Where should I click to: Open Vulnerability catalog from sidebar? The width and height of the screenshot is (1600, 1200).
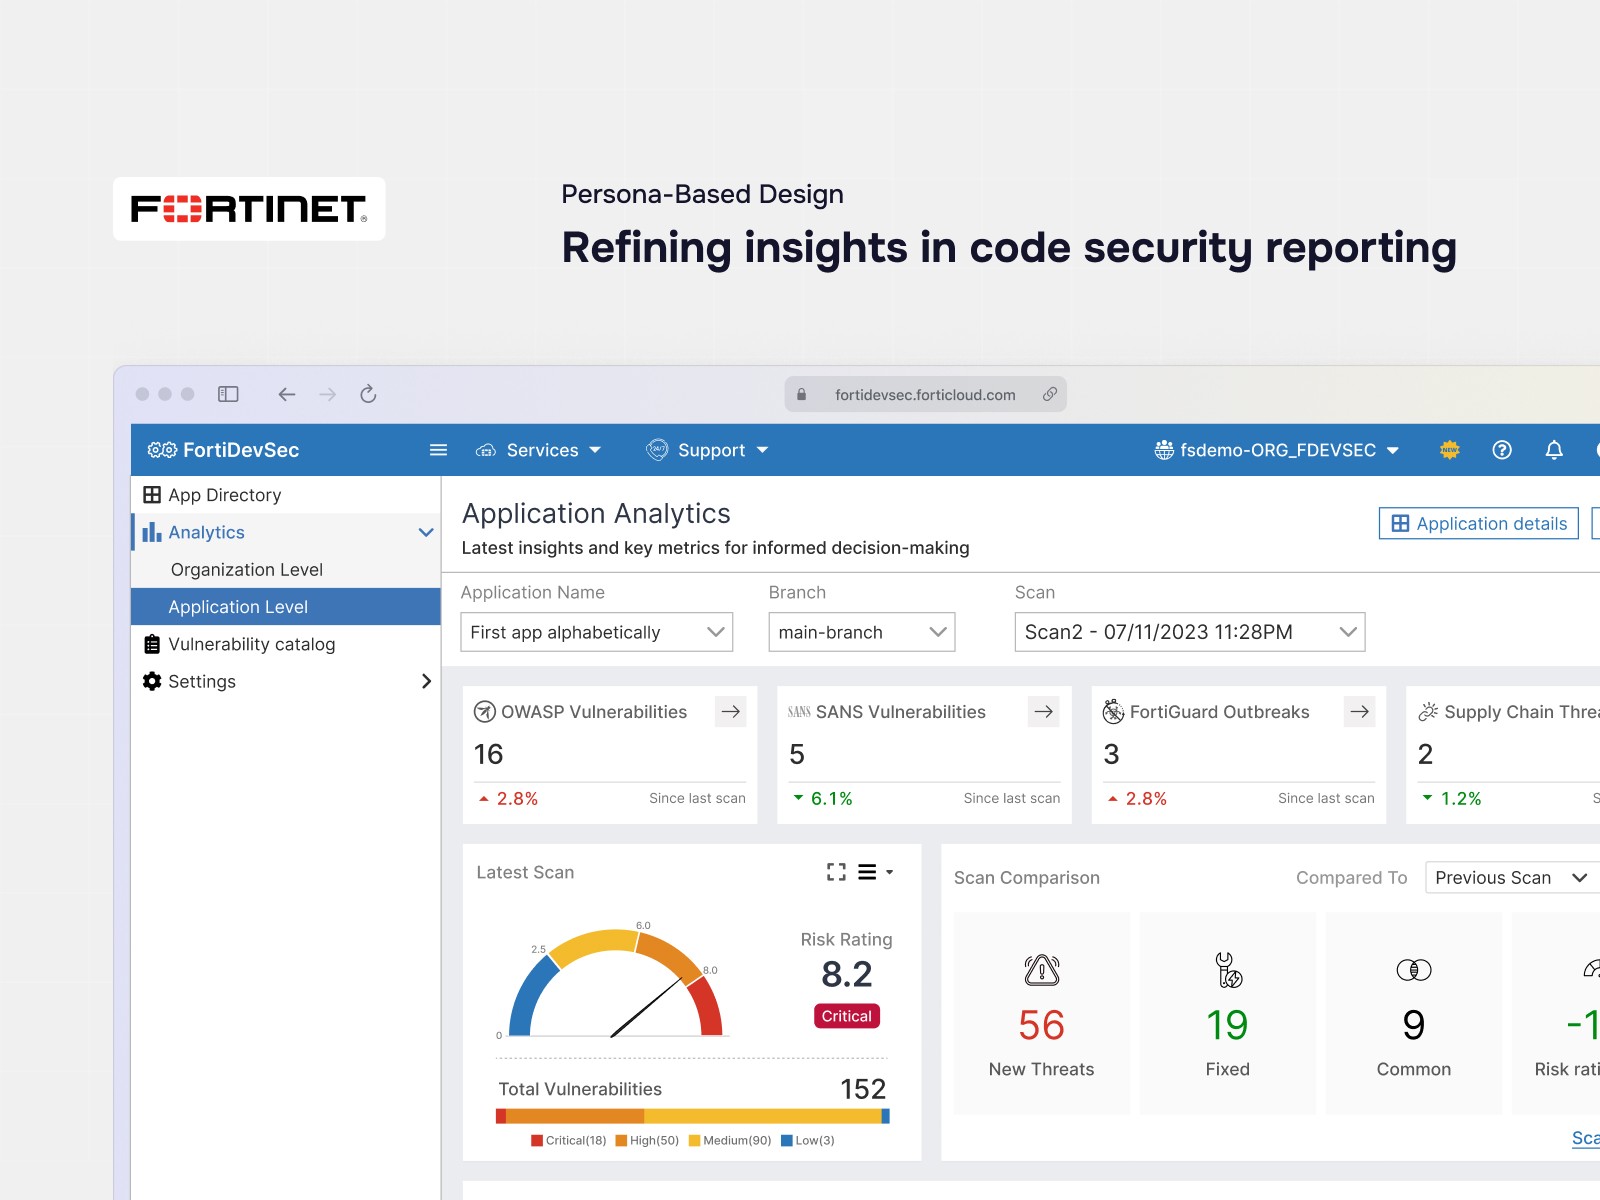point(286,644)
